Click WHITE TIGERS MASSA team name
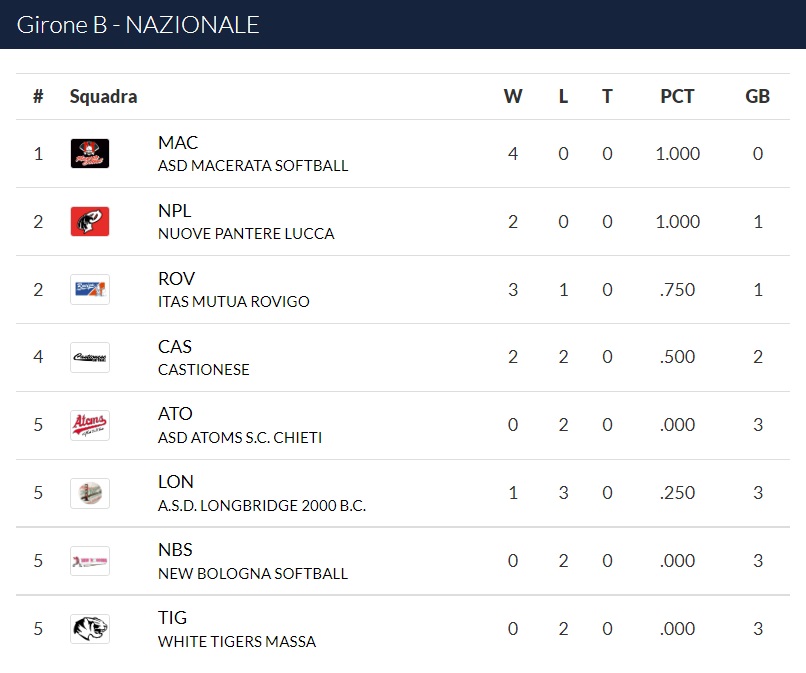The width and height of the screenshot is (806, 673). coord(237,641)
